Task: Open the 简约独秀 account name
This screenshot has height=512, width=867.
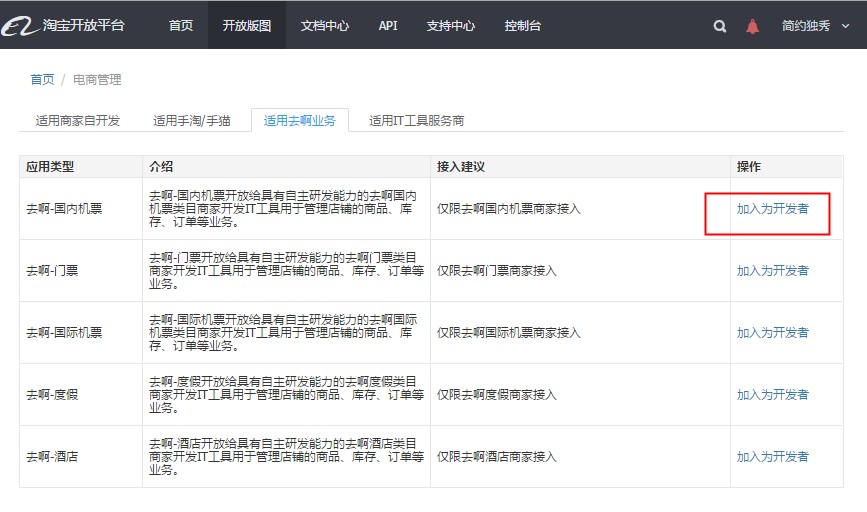Action: pyautogui.click(x=806, y=26)
